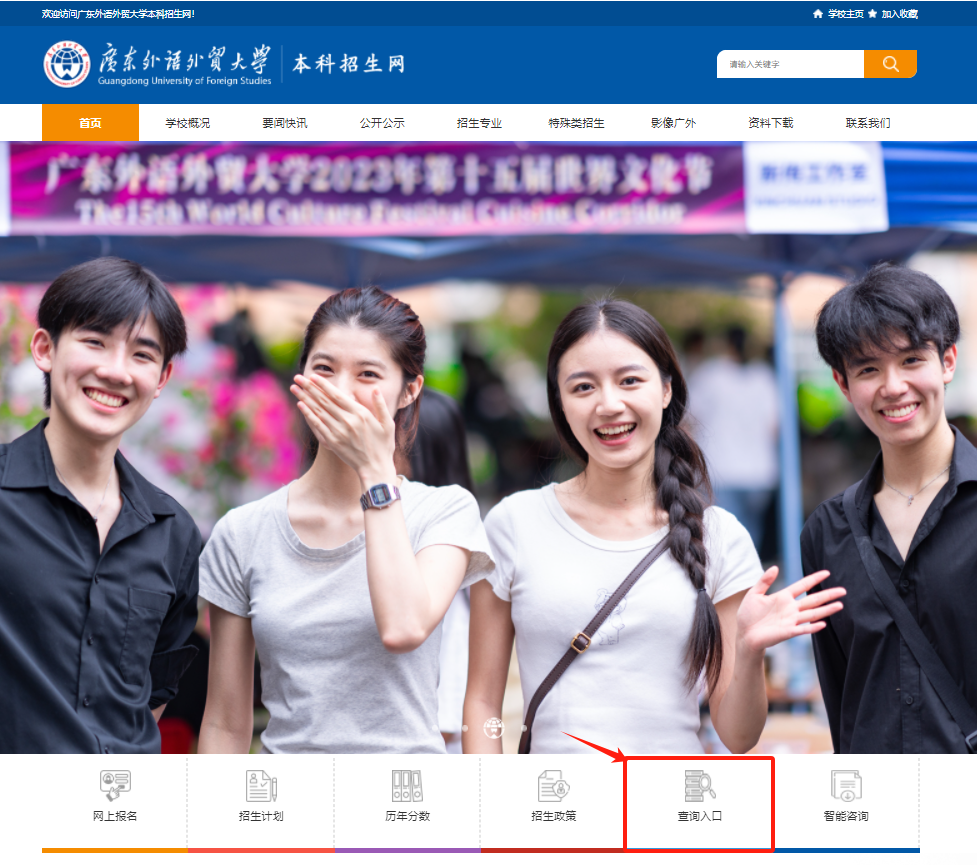Switch to the 学校概况 menu item

[x=186, y=122]
